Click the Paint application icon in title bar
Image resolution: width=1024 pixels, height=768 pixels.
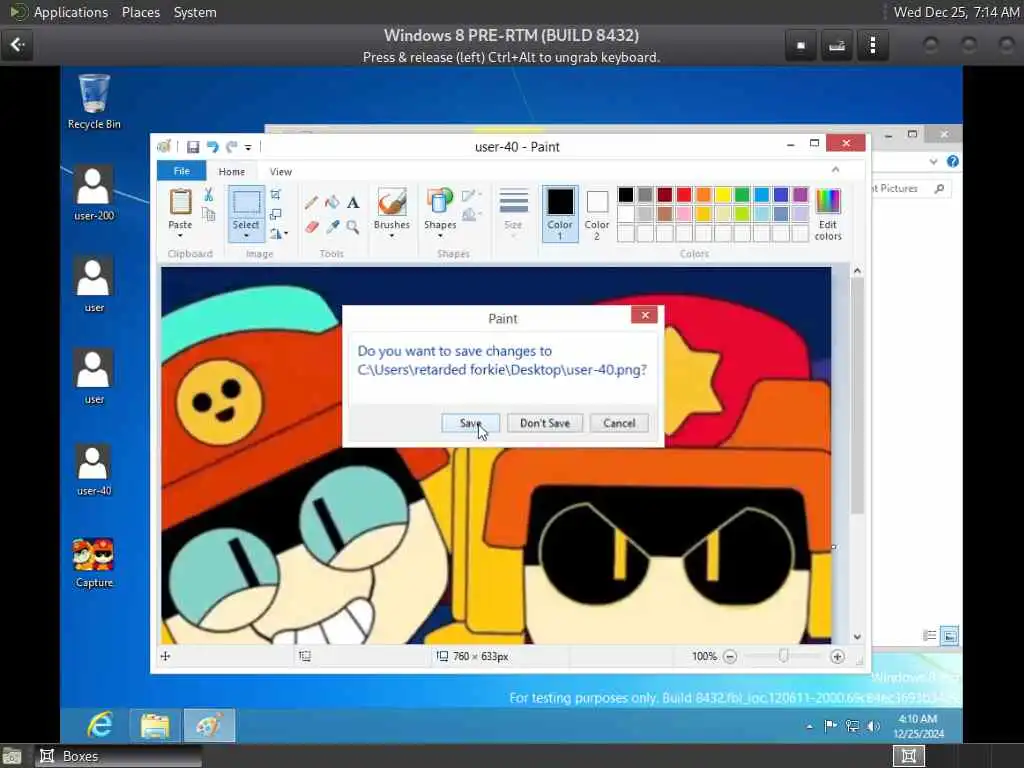point(165,146)
